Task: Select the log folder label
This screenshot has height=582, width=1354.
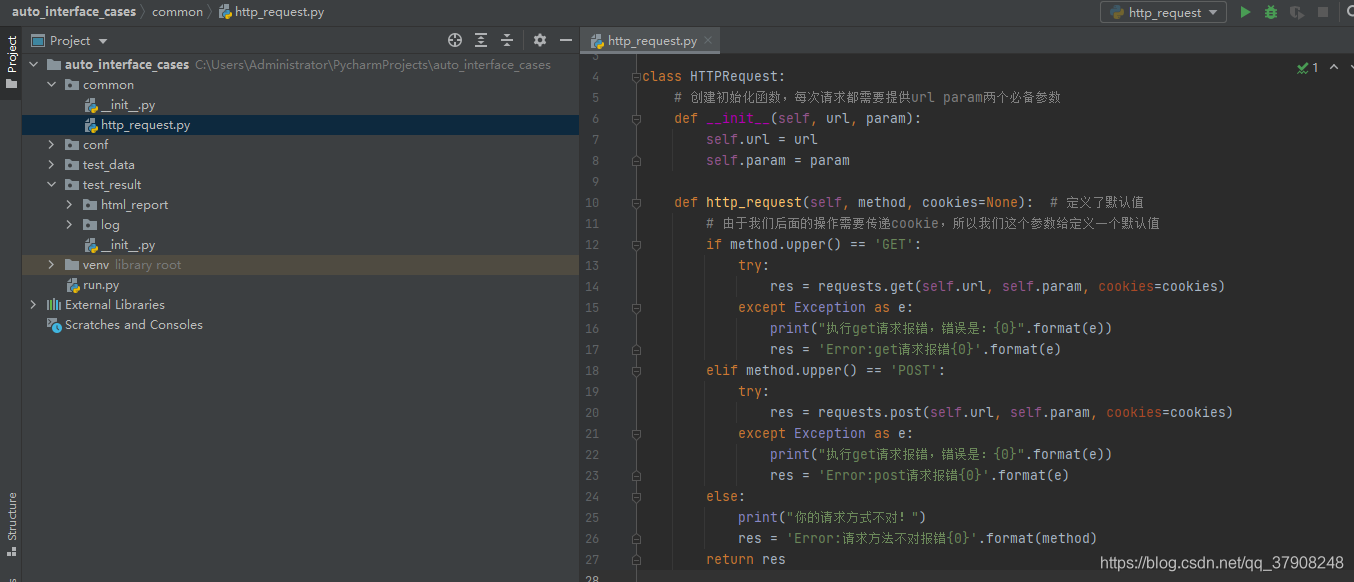Action: click(110, 225)
